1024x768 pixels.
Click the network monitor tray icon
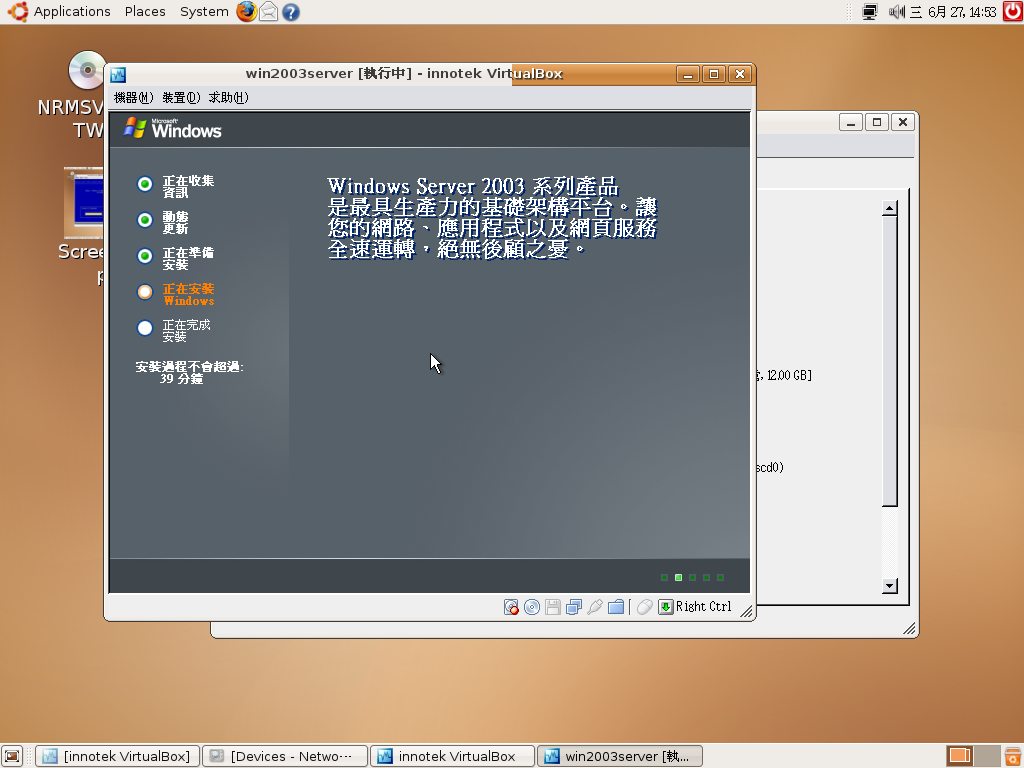869,12
